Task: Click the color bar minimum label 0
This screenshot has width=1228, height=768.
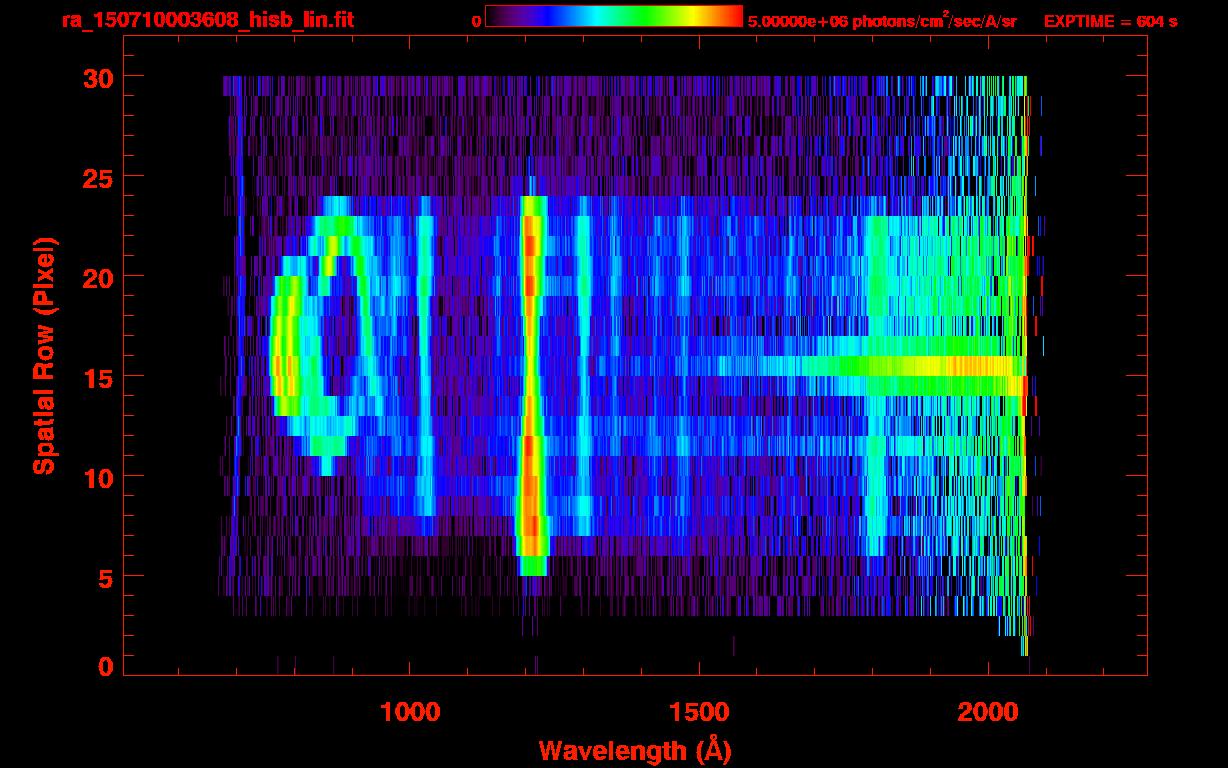Action: 476,21
